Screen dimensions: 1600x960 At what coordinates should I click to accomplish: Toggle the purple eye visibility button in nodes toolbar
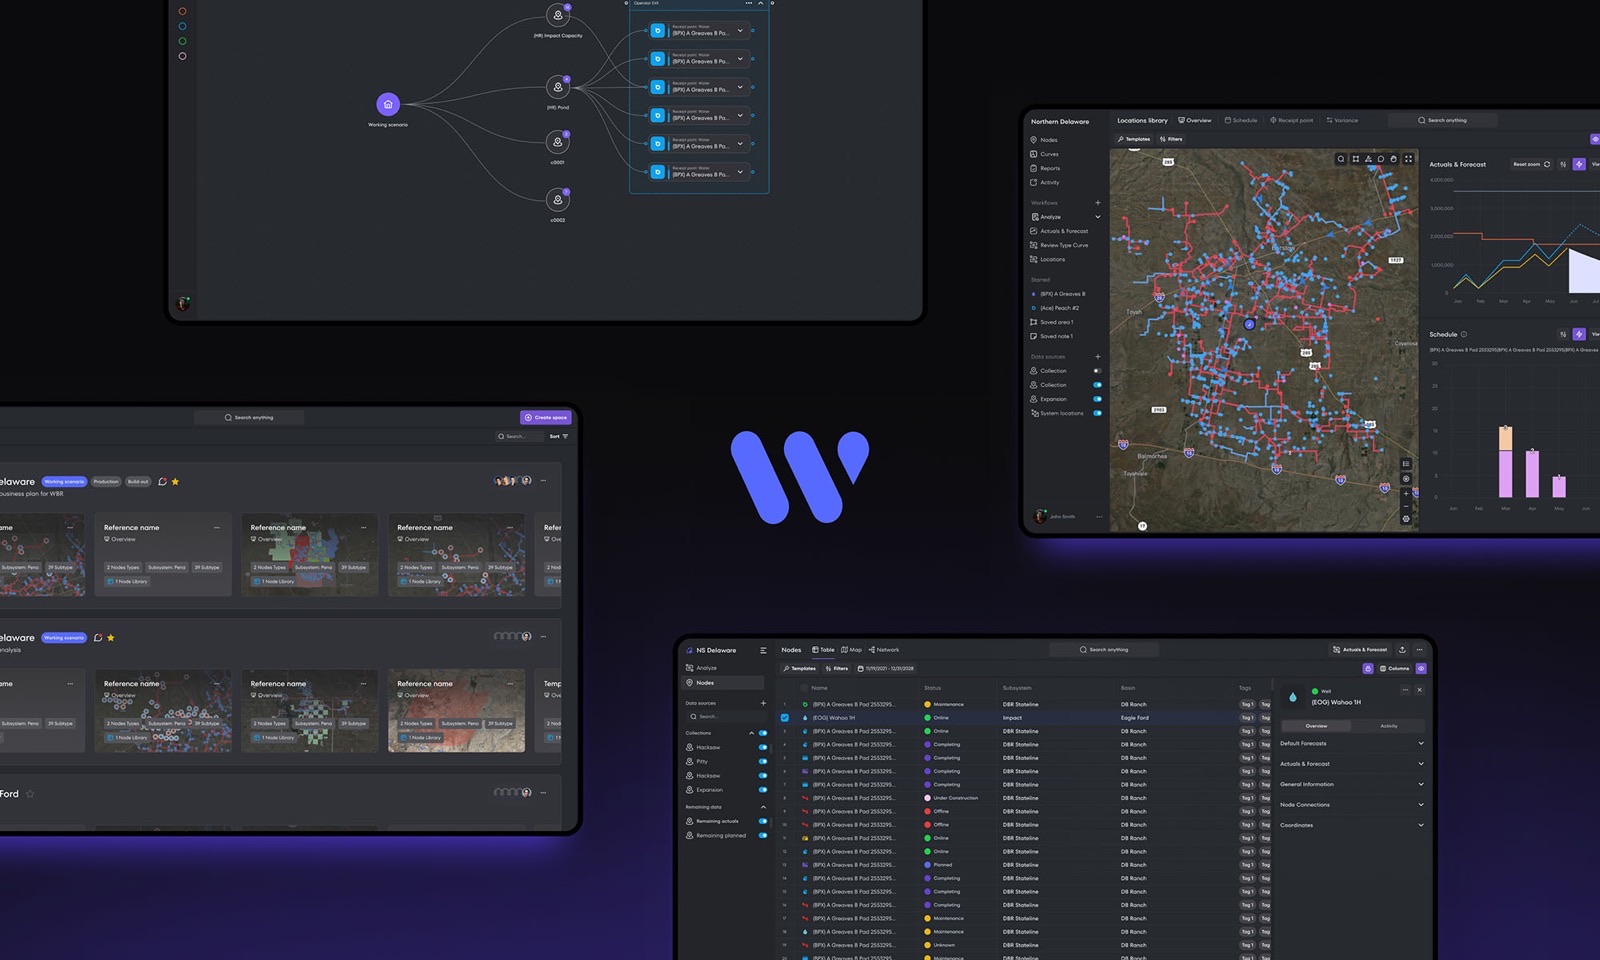point(1421,668)
